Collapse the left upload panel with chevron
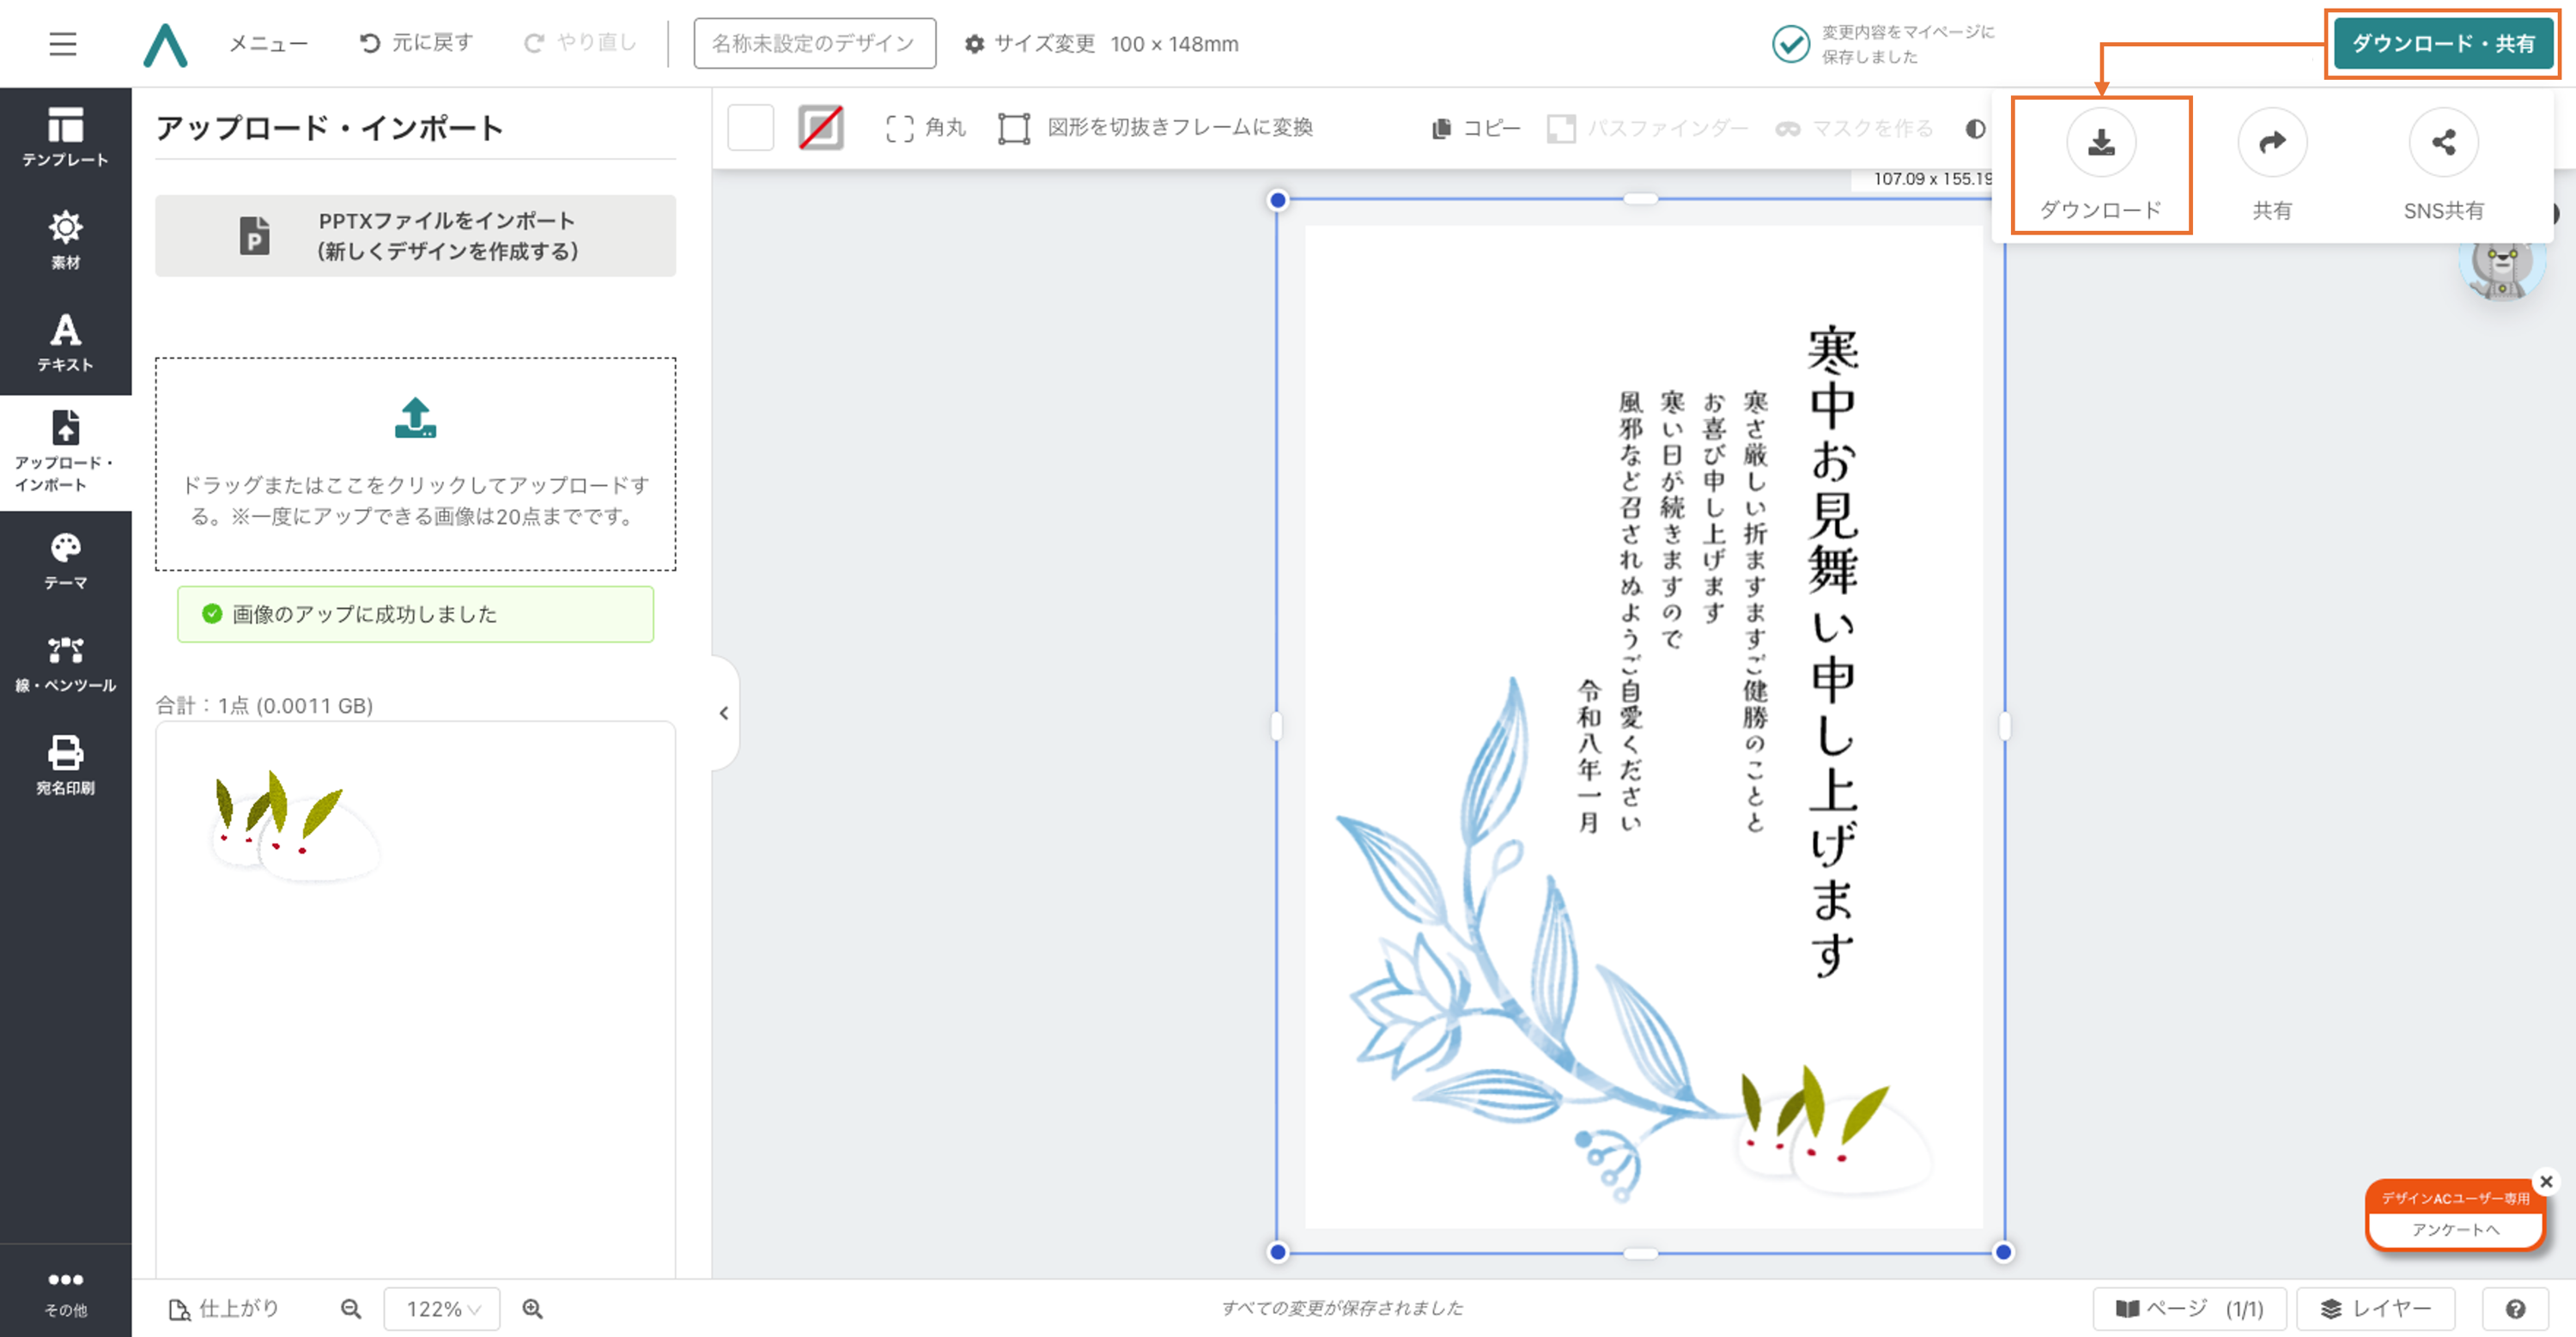Image resolution: width=2576 pixels, height=1337 pixels. pos(724,713)
